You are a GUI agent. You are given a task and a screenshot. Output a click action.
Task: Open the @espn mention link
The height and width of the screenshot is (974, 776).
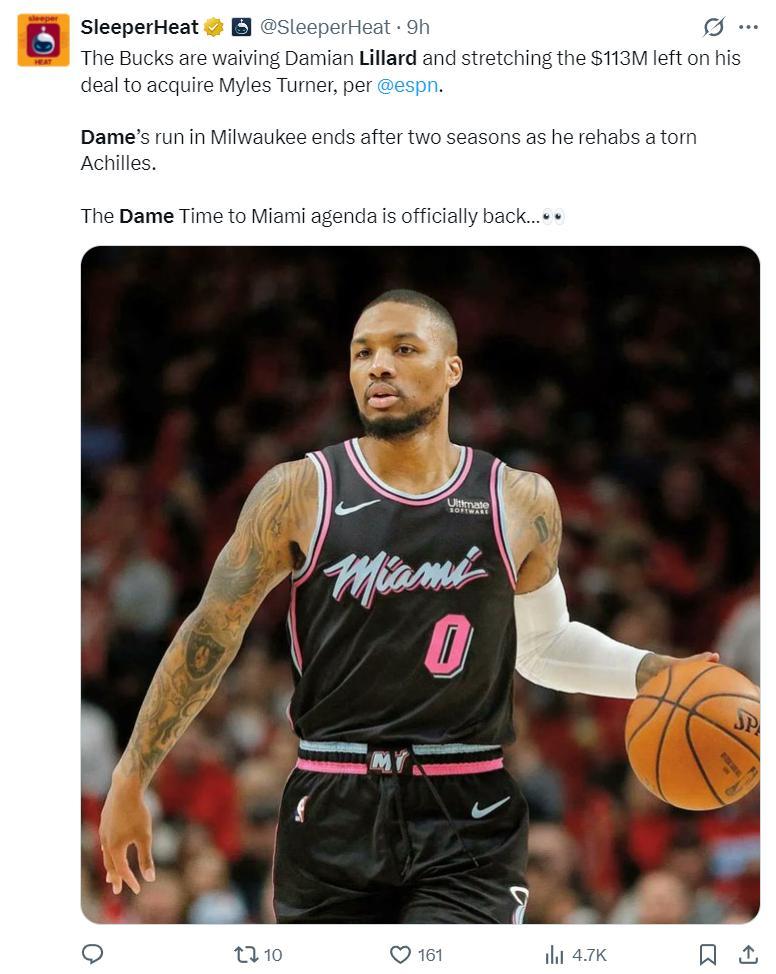click(408, 85)
